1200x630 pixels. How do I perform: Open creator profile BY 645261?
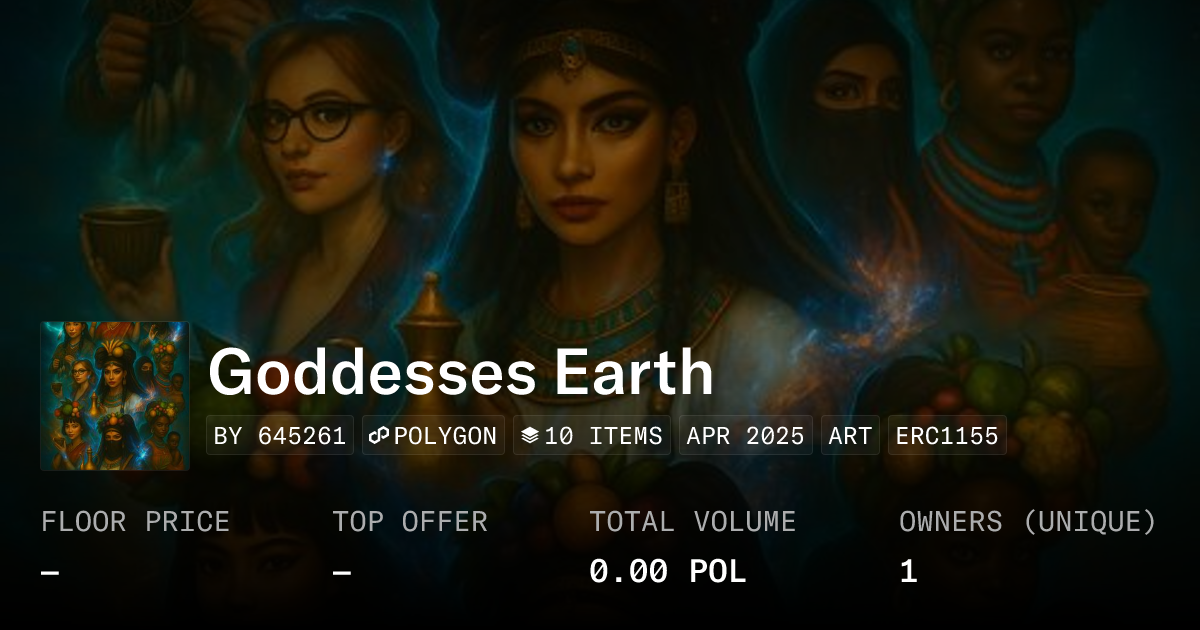pos(280,436)
